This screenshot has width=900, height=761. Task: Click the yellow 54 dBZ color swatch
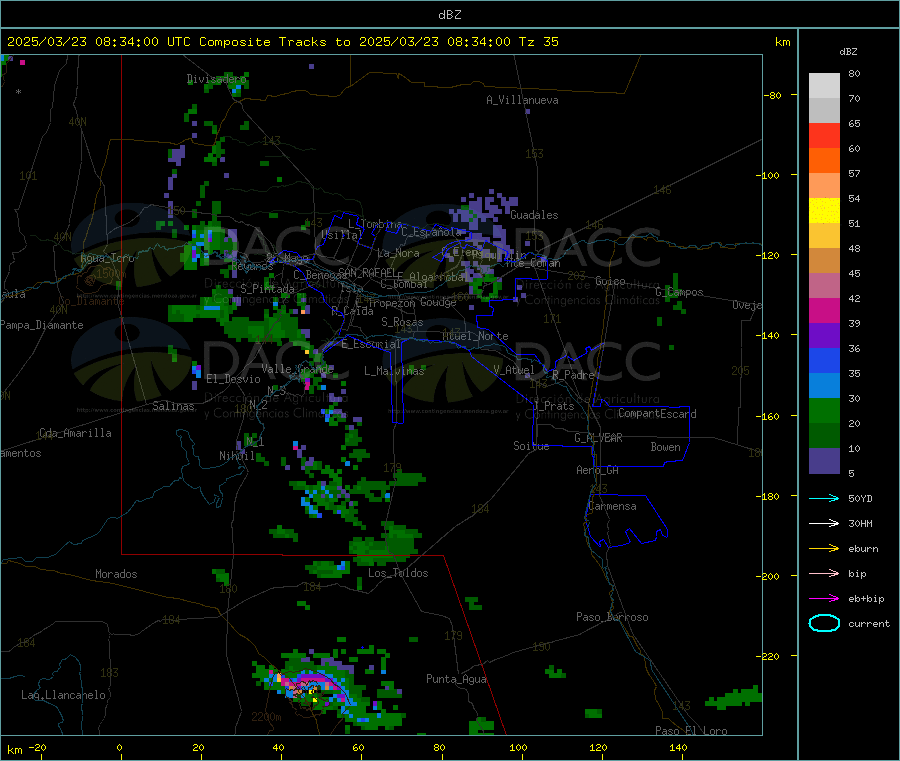[824, 211]
